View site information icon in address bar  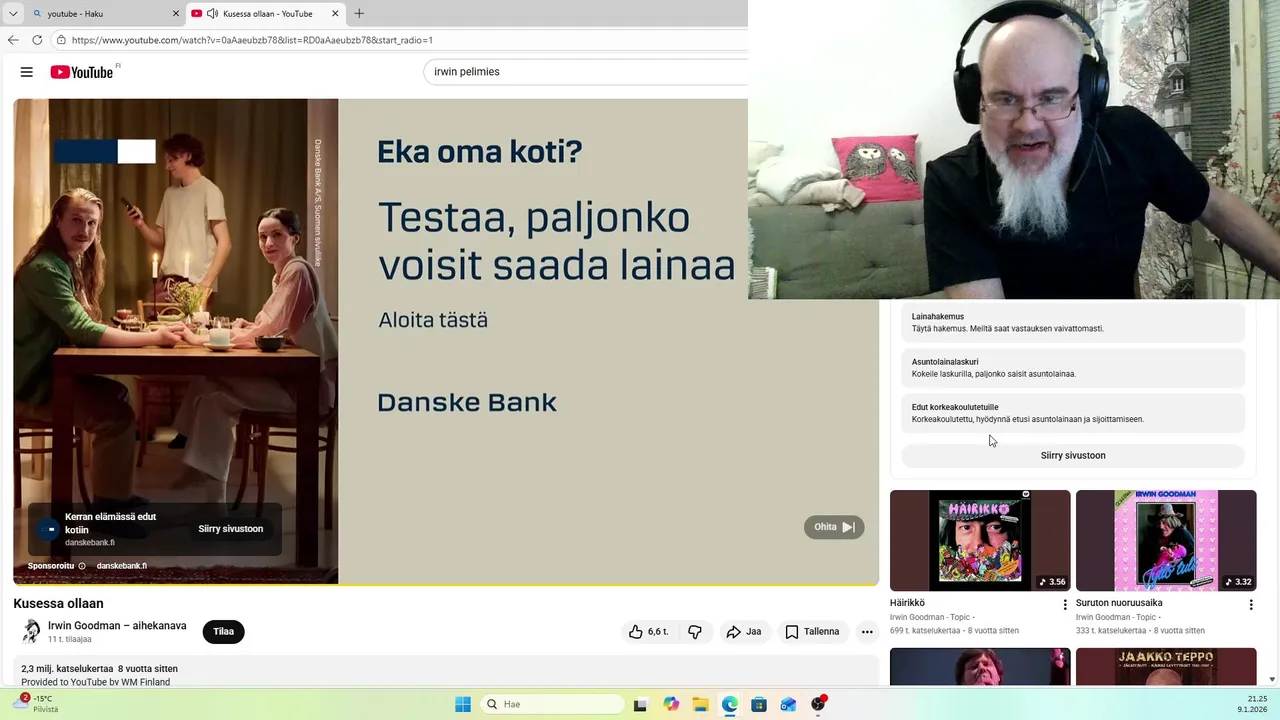(x=61, y=40)
